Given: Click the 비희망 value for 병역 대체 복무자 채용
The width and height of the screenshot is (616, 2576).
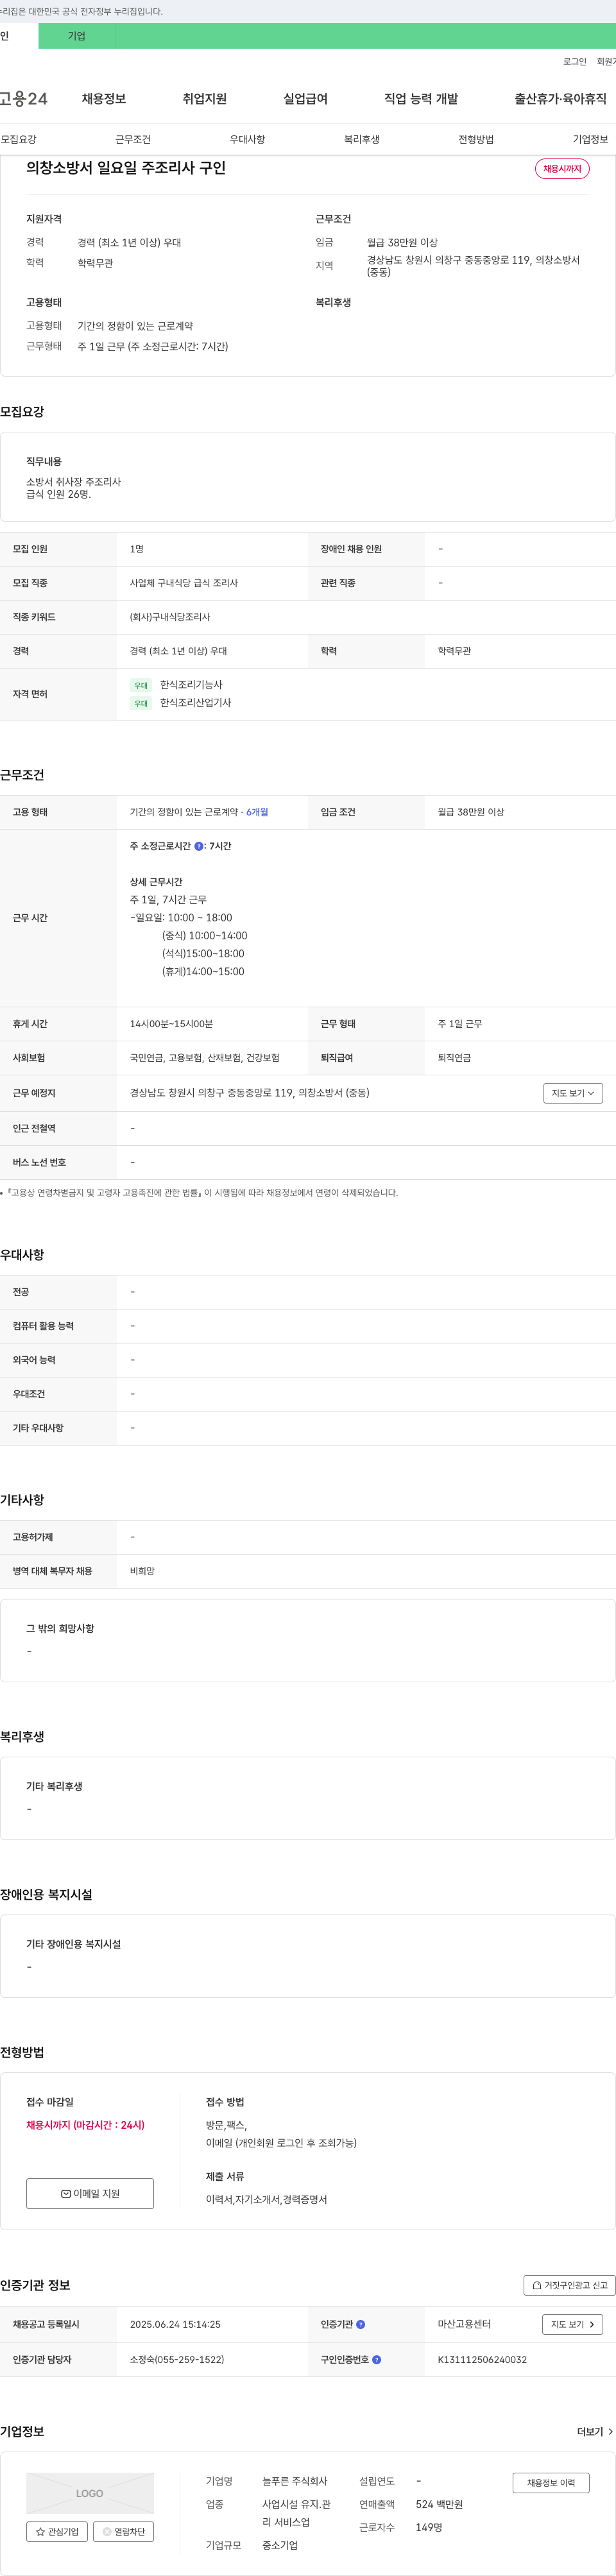Looking at the screenshot, I should 142,1571.
